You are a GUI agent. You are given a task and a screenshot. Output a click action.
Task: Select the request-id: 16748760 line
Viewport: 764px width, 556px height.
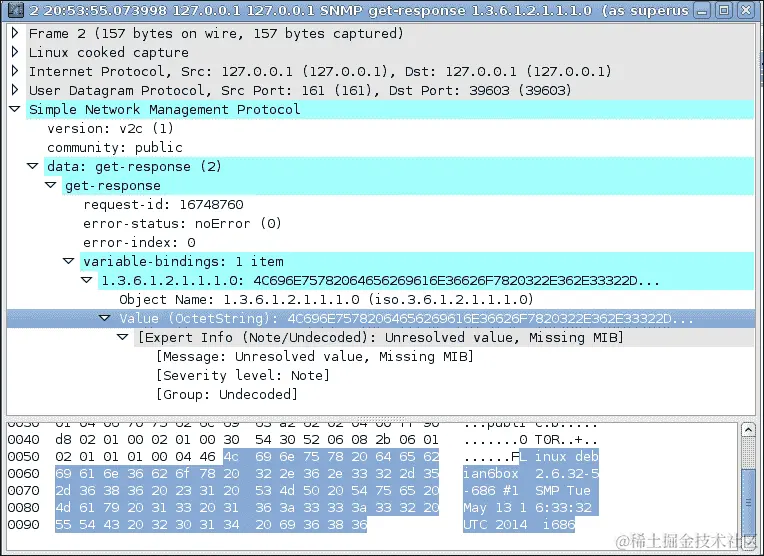click(163, 204)
